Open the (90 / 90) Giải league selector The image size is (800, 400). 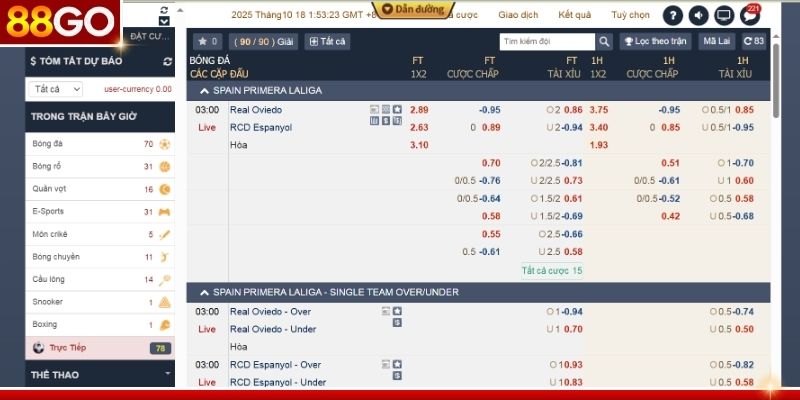point(264,42)
